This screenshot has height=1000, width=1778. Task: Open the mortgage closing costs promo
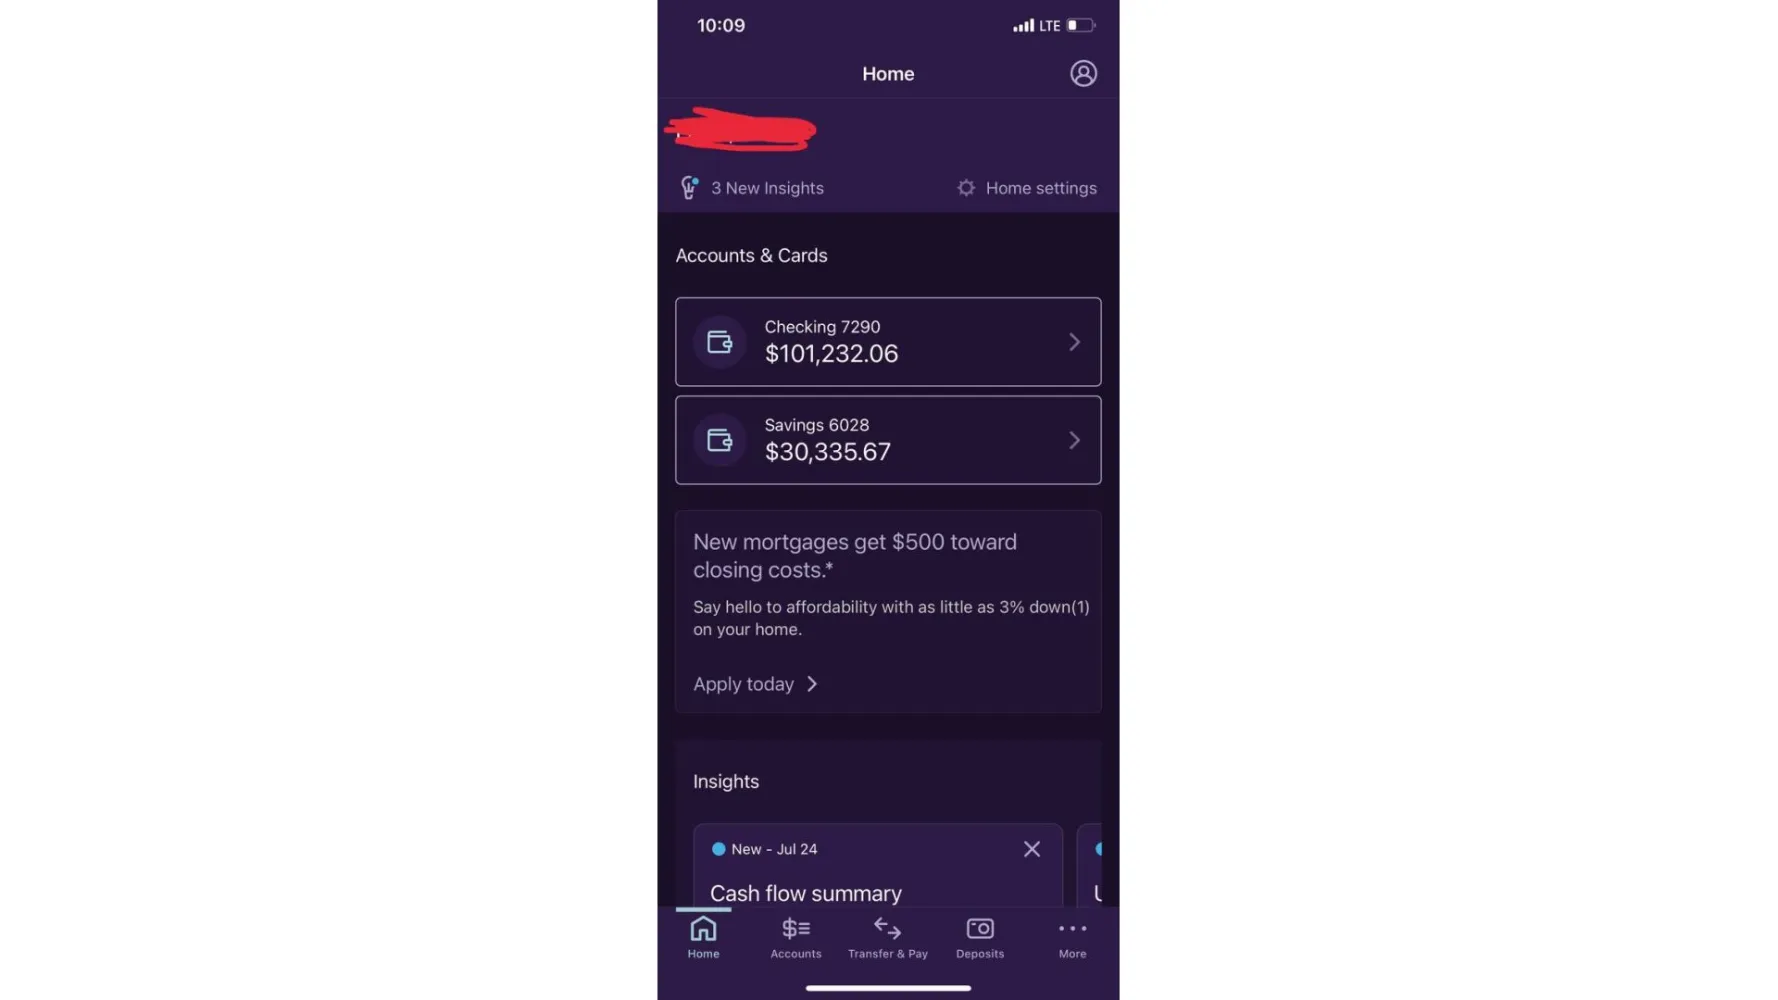pyautogui.click(x=888, y=612)
